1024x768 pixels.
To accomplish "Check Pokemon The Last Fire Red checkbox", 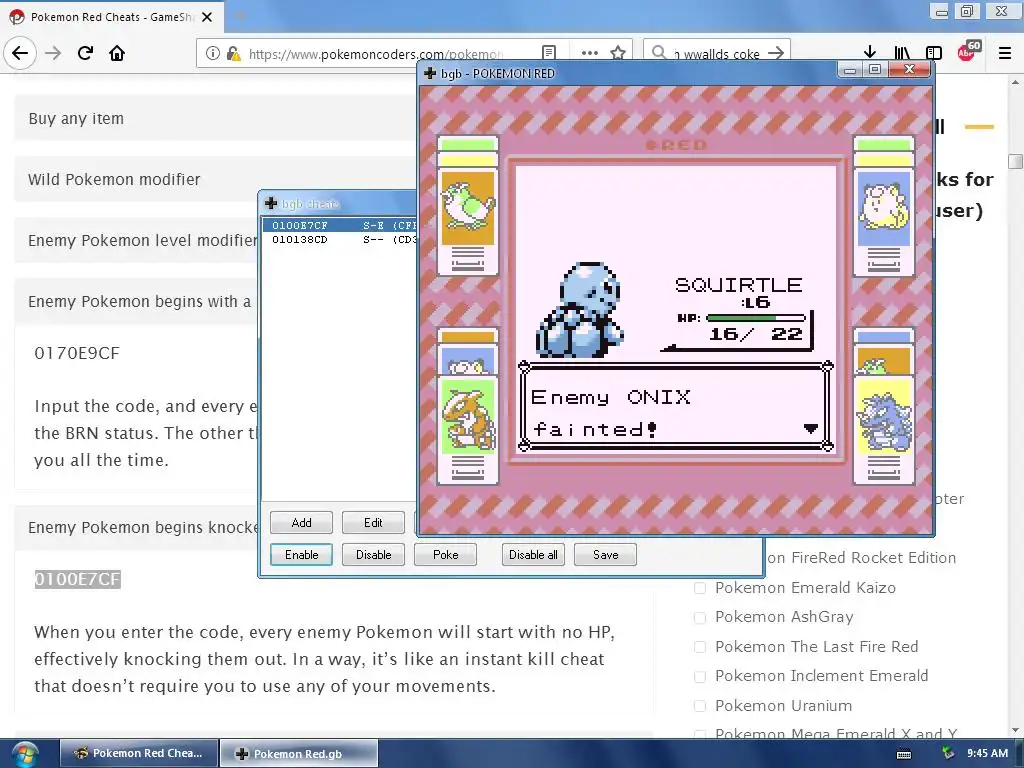I will coord(700,647).
